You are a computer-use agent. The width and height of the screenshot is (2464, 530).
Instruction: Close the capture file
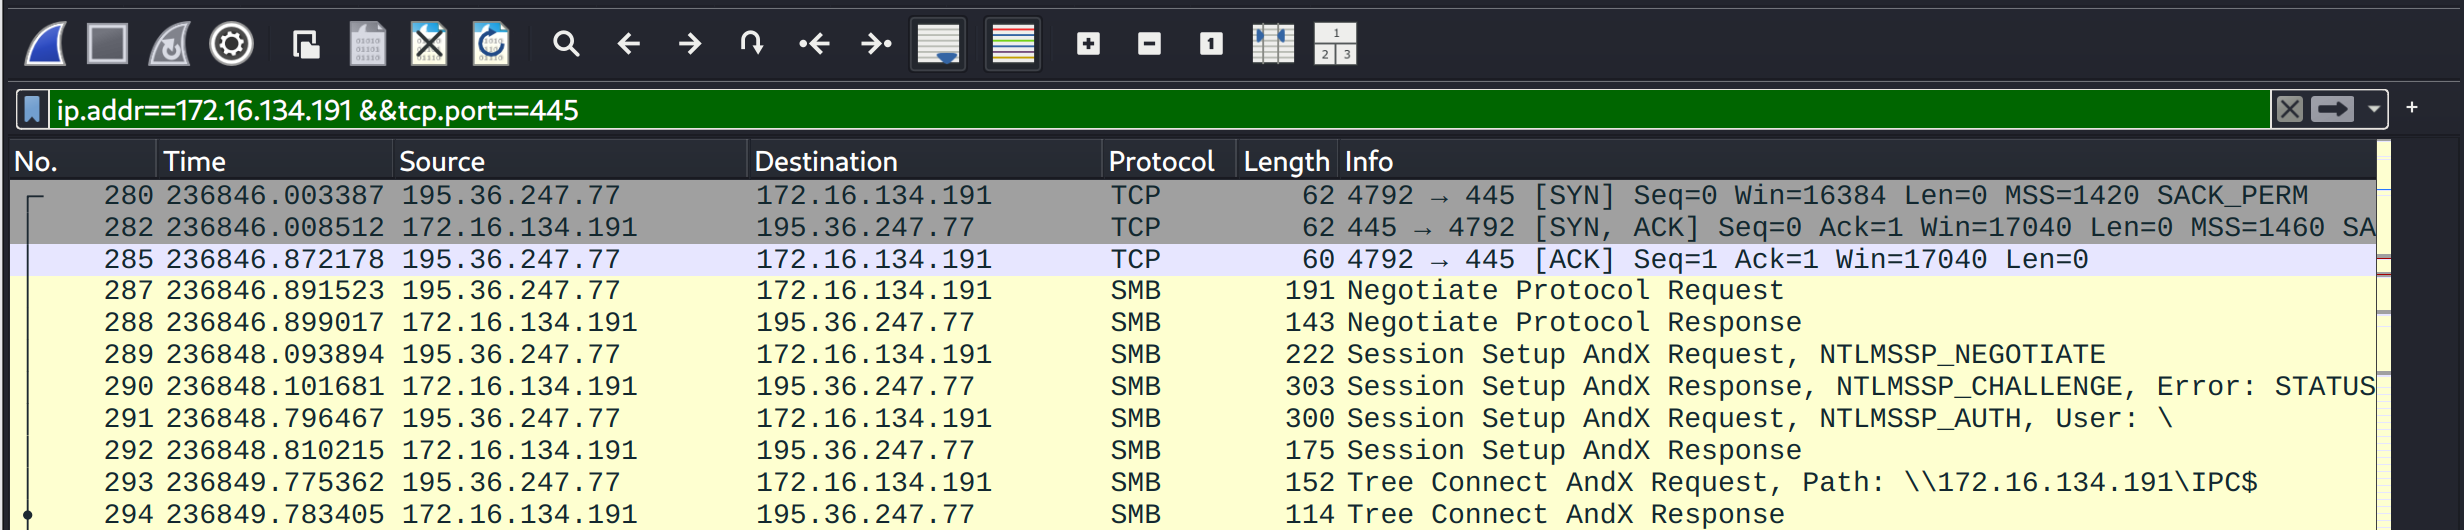click(x=429, y=44)
